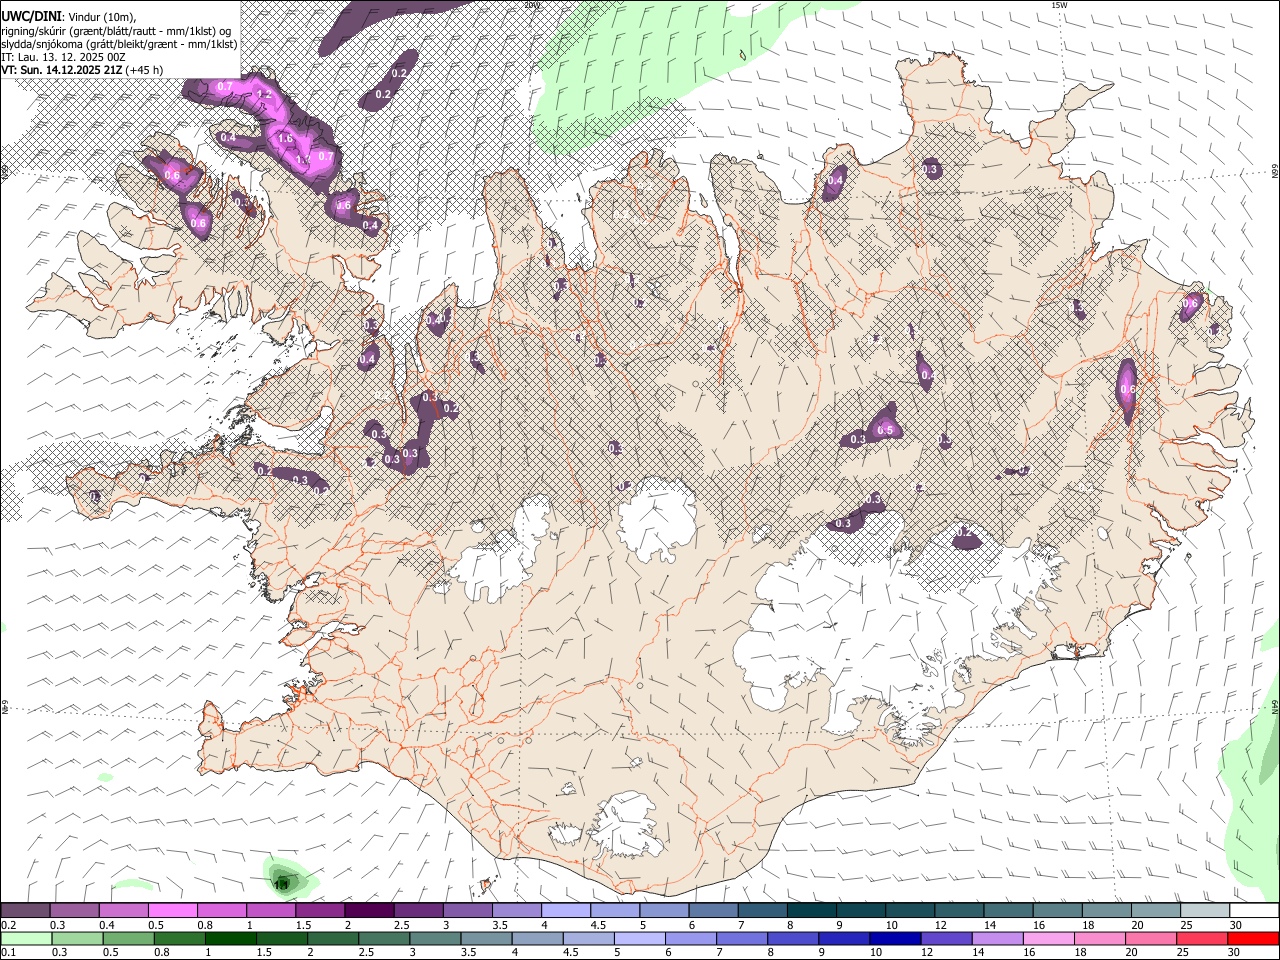Viewport: 1280px width, 960px height.
Task: Select the dark teal 8–9 snow legend swatch
Action: pyautogui.click(x=811, y=911)
